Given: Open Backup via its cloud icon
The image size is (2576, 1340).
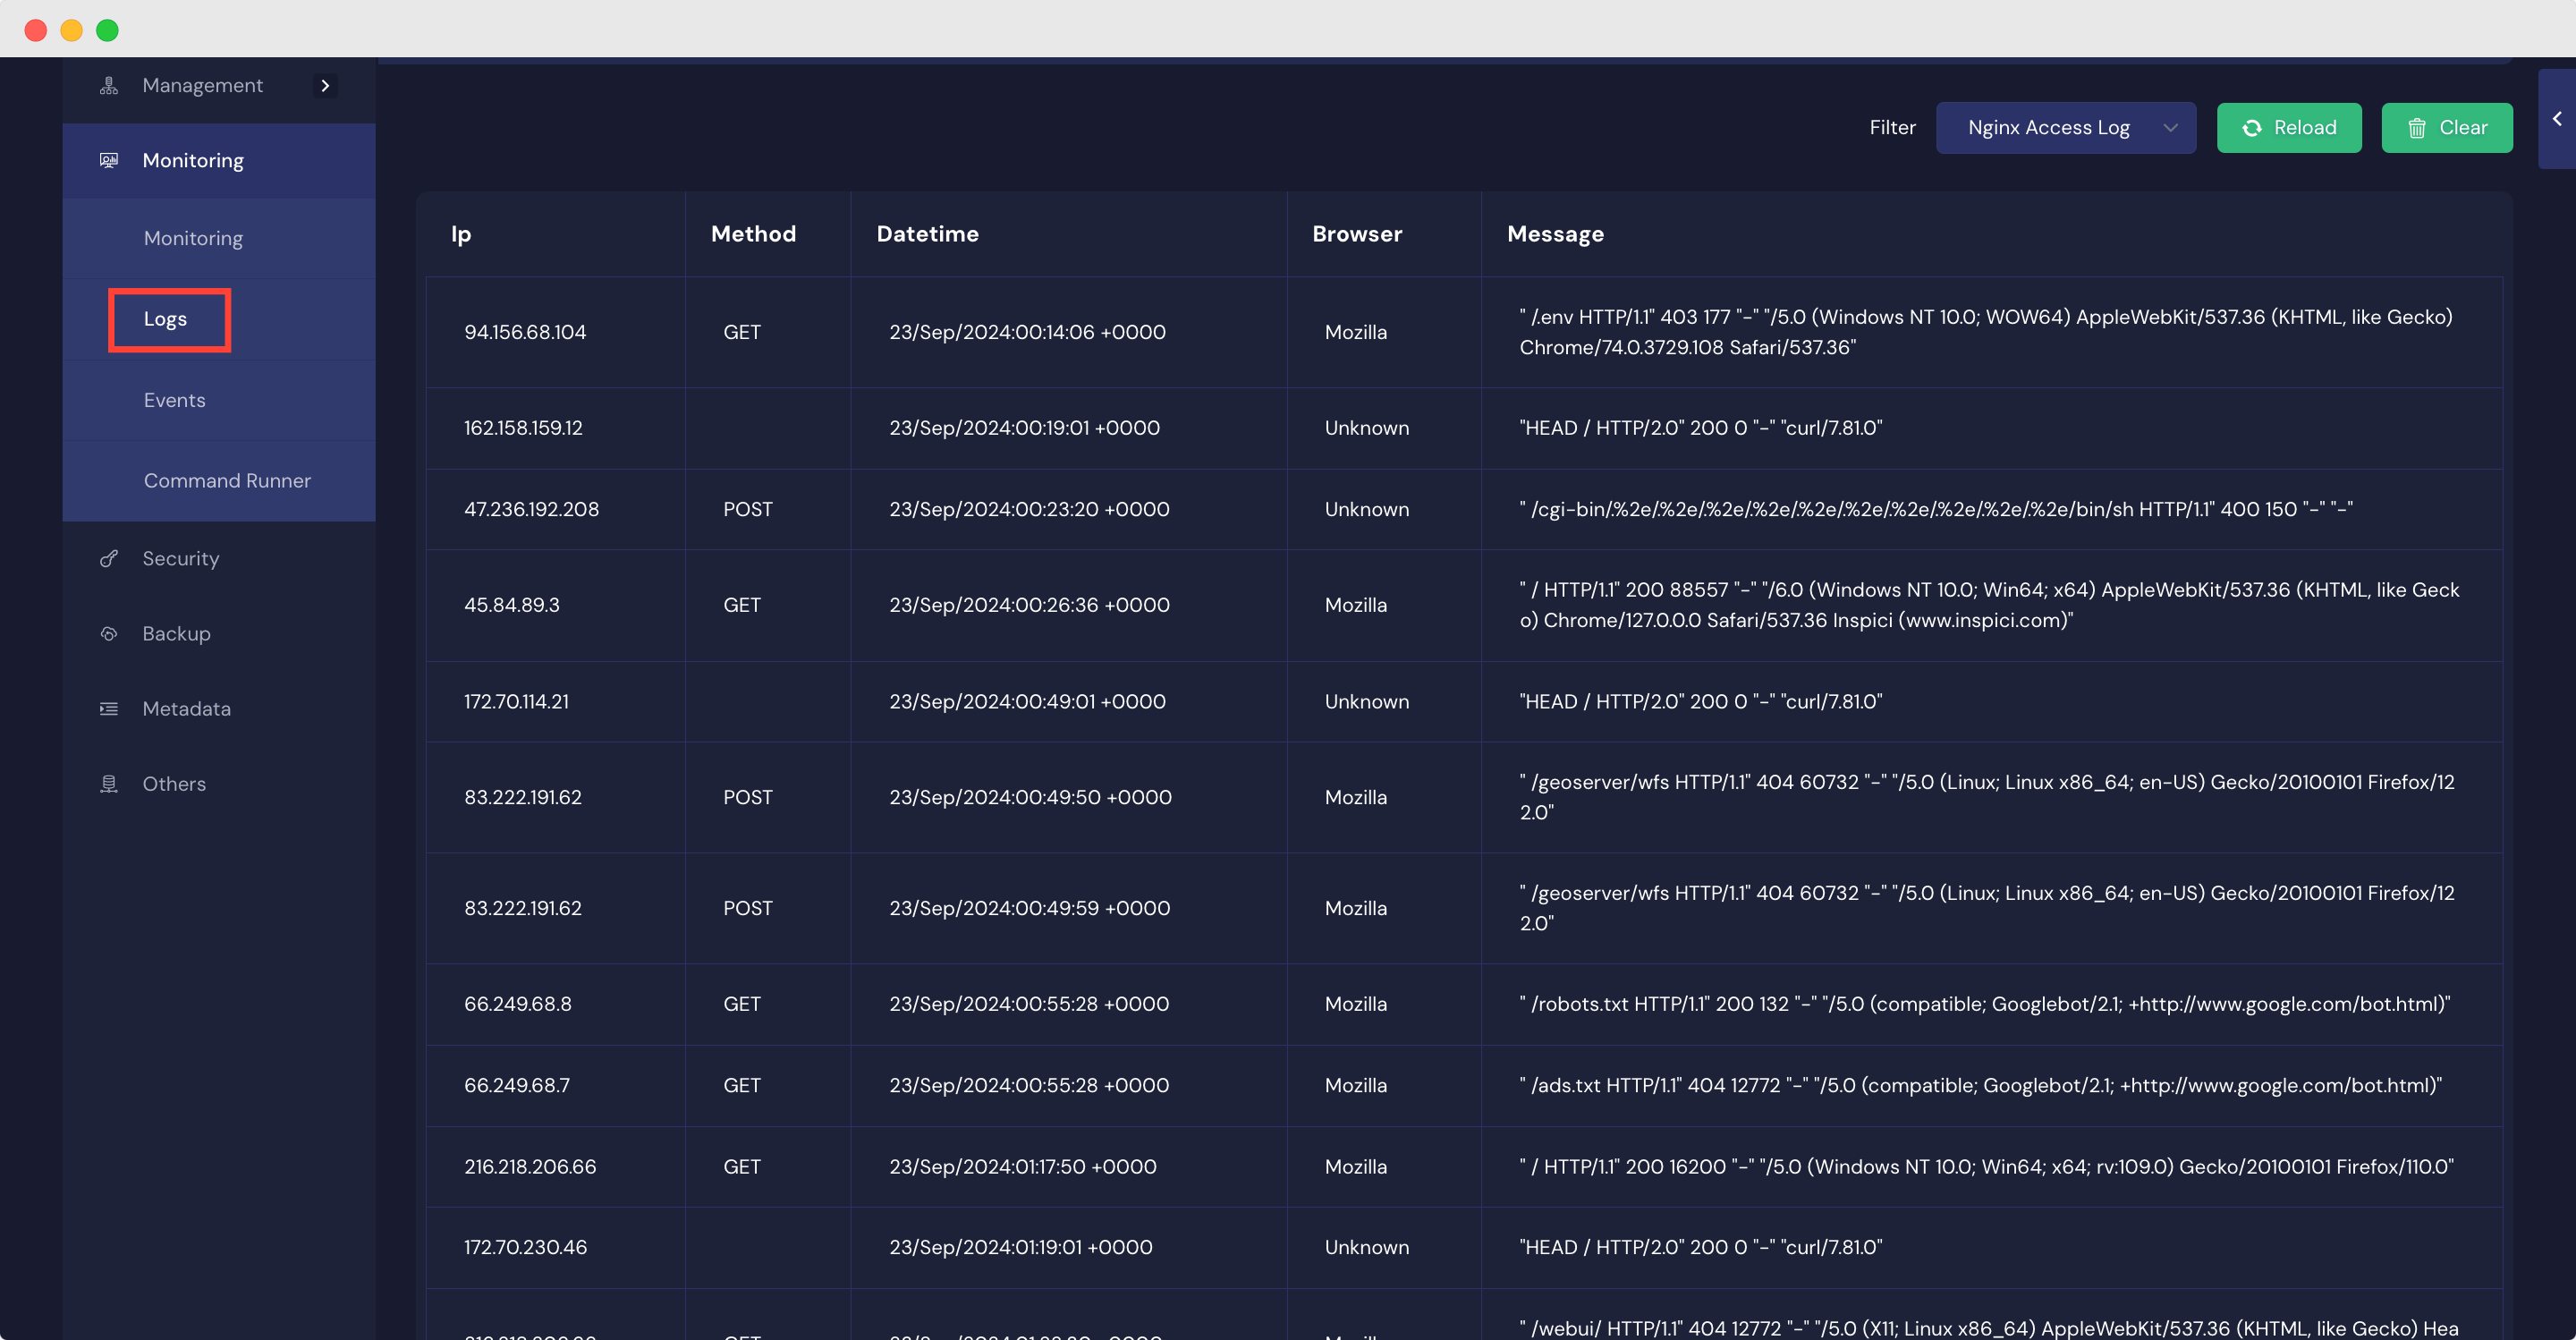Looking at the screenshot, I should (x=108, y=633).
